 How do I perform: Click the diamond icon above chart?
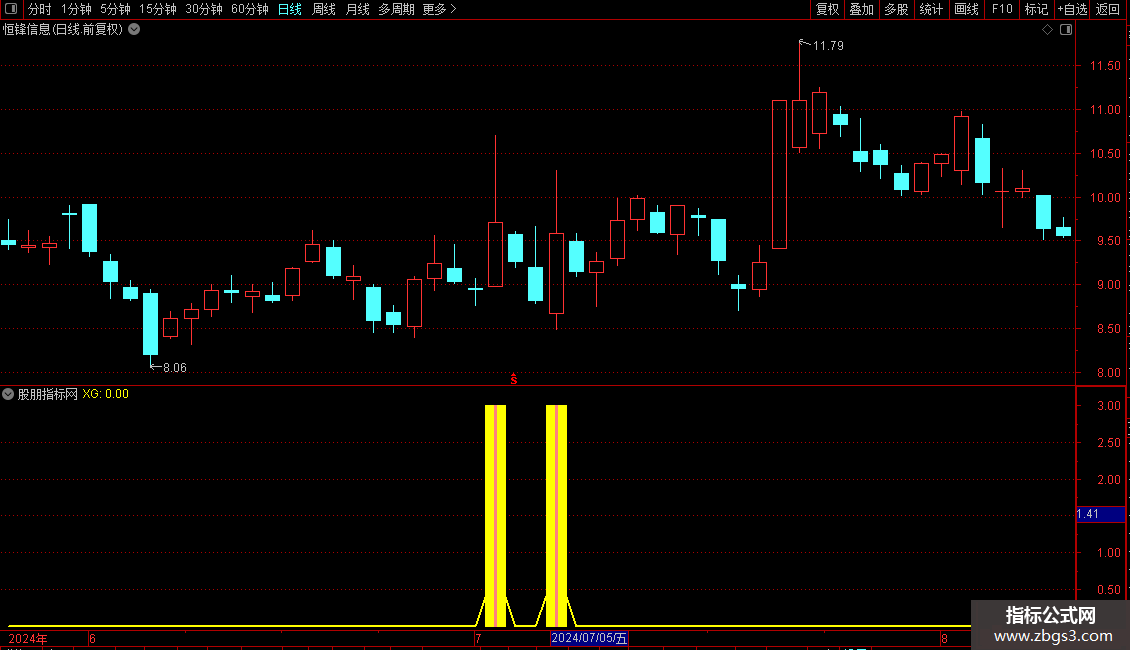tap(1048, 30)
